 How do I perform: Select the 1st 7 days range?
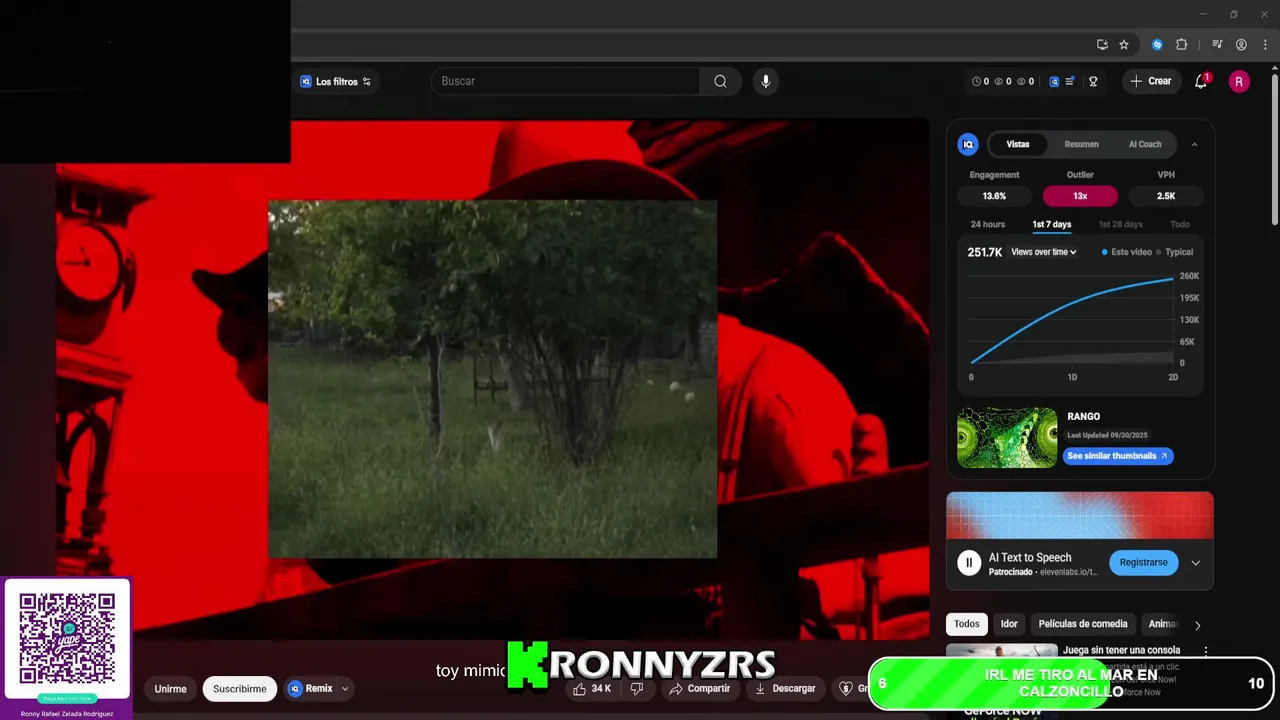(x=1052, y=224)
